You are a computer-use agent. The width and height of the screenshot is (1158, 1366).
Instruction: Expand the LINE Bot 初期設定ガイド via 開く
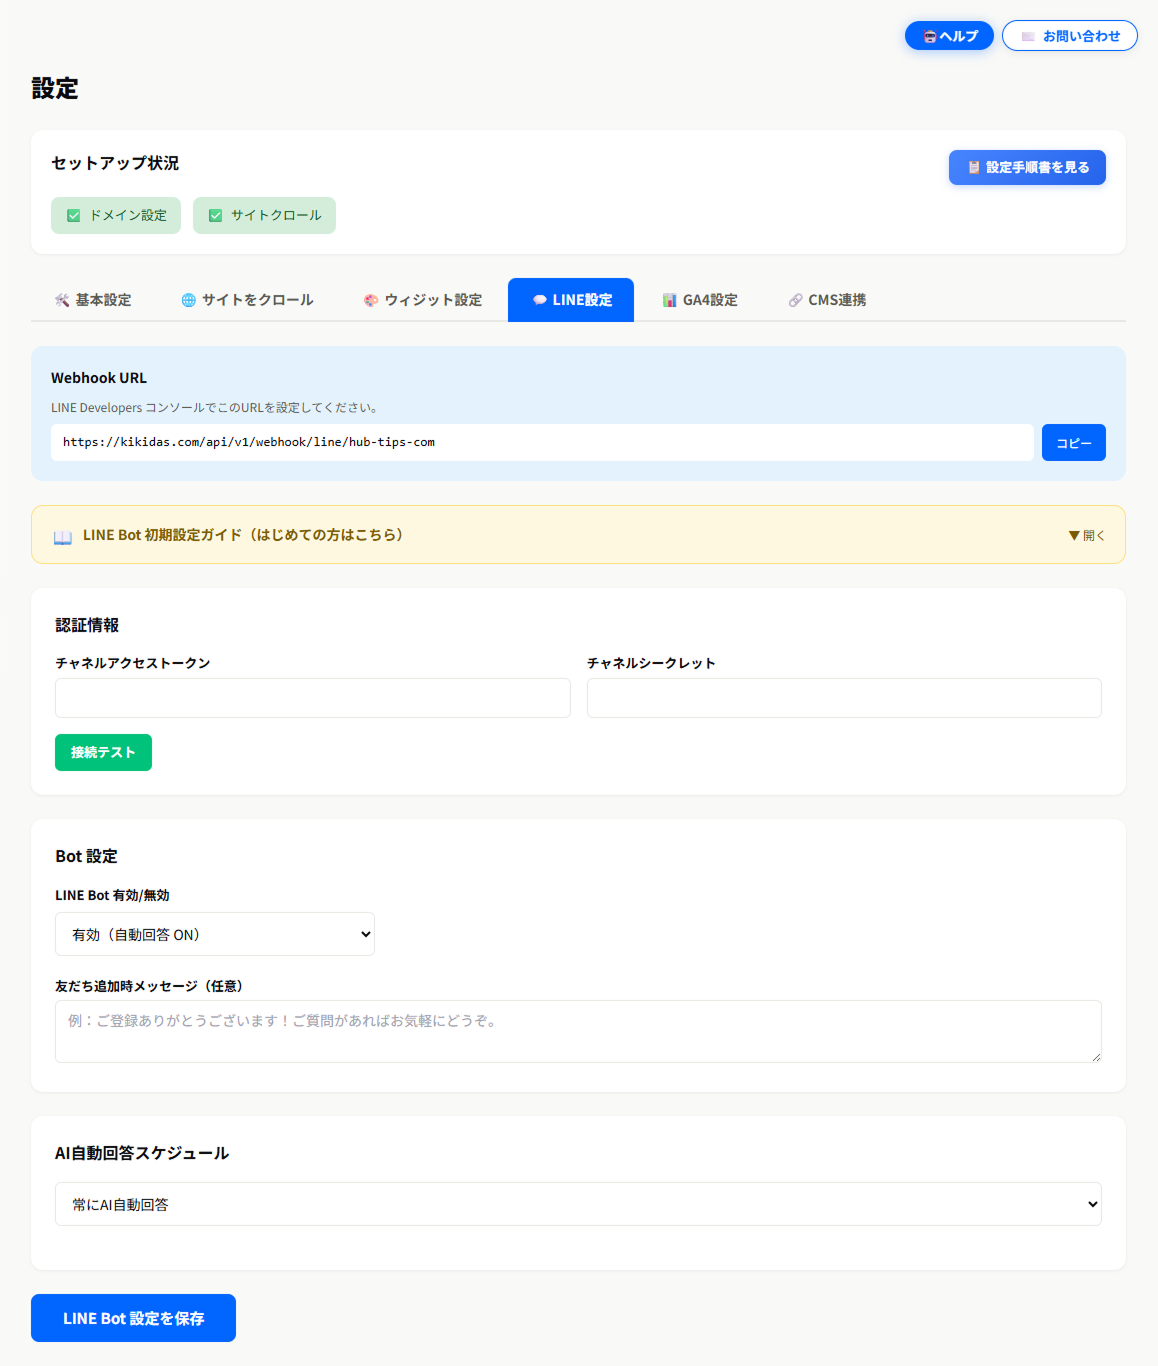tap(1086, 535)
